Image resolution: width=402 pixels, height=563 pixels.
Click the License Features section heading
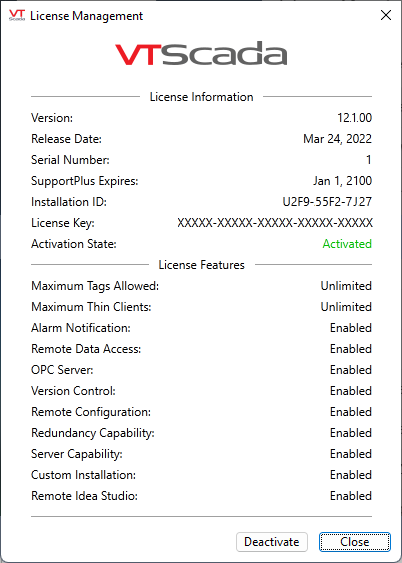(201, 265)
